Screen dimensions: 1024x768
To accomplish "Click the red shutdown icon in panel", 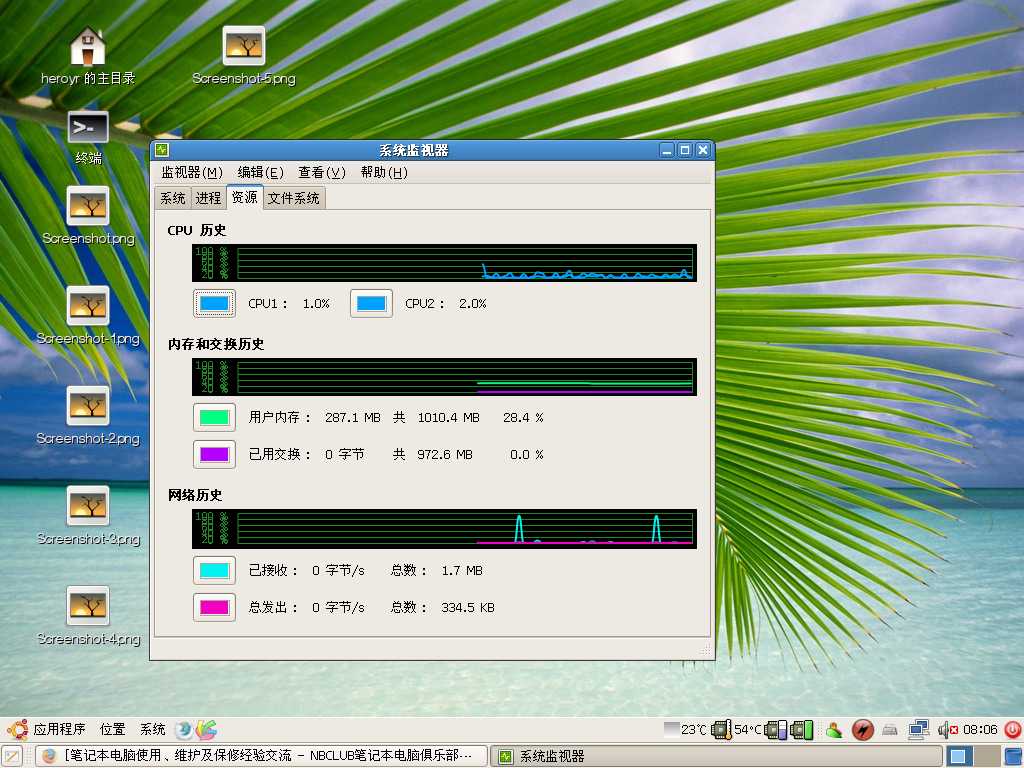I will pyautogui.click(x=1012, y=730).
